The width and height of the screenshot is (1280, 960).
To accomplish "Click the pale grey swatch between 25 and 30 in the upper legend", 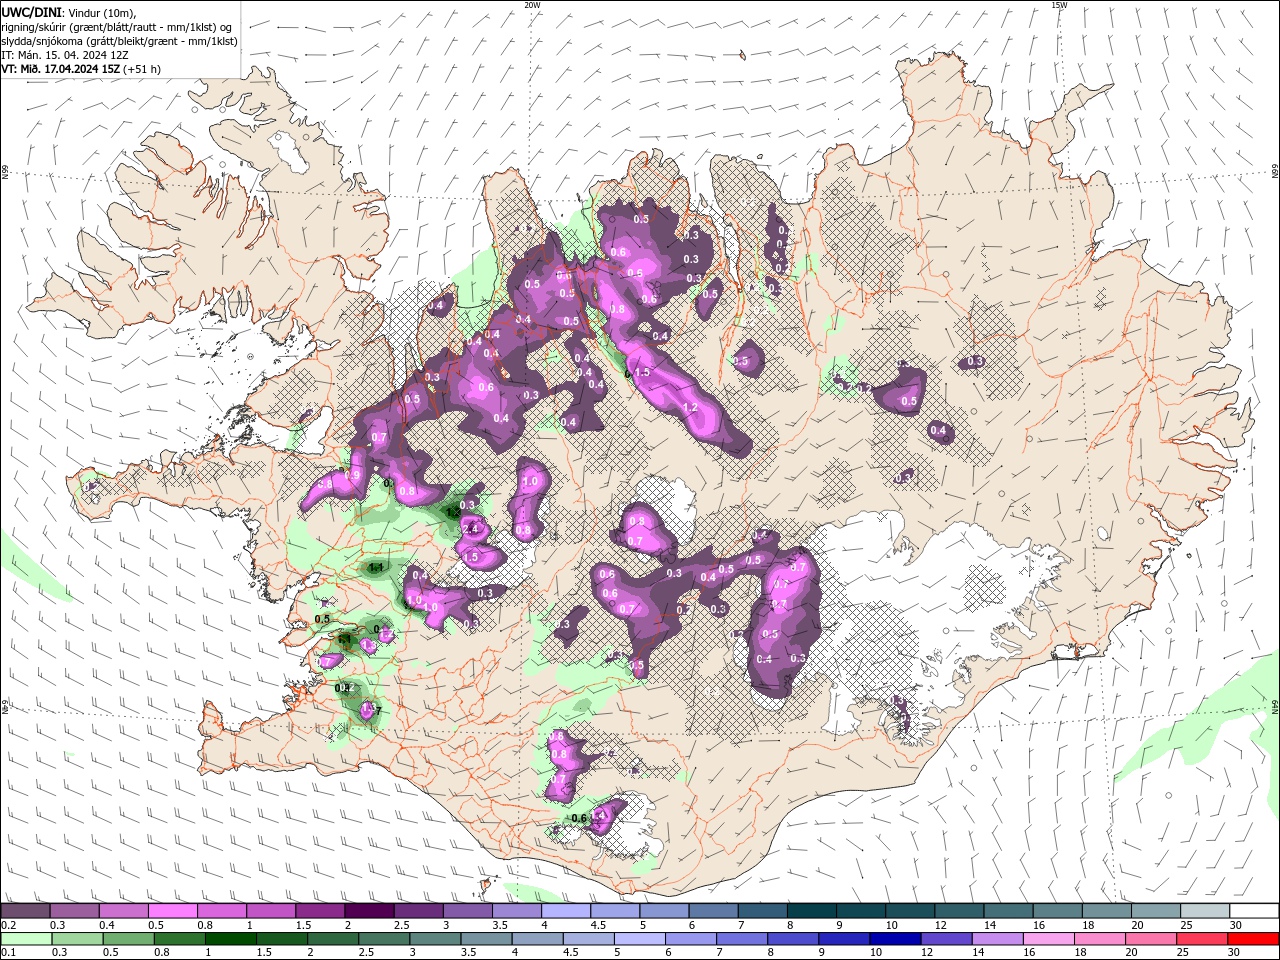I will tap(1206, 911).
